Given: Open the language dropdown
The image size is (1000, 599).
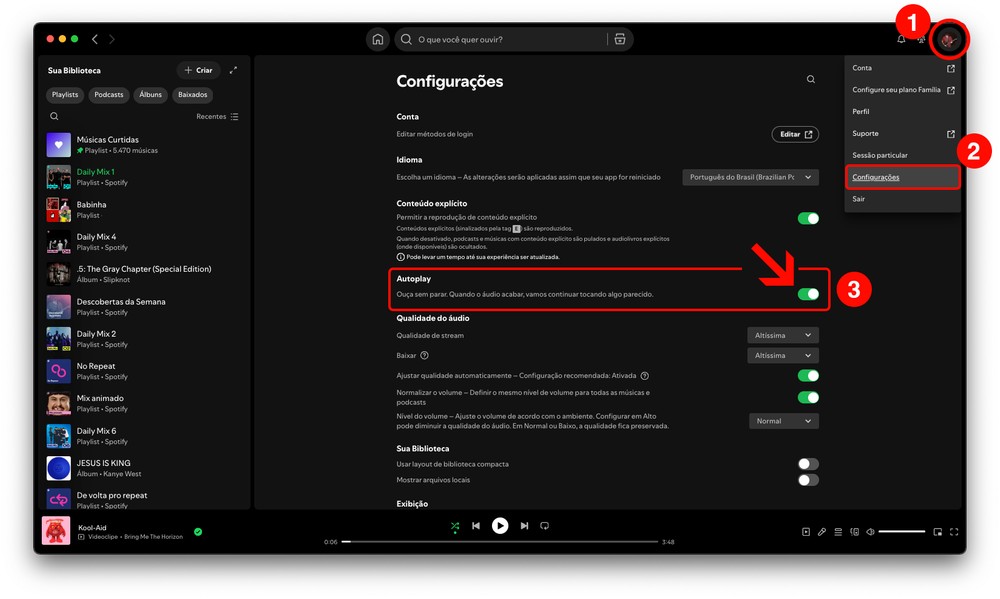Looking at the screenshot, I should [751, 177].
